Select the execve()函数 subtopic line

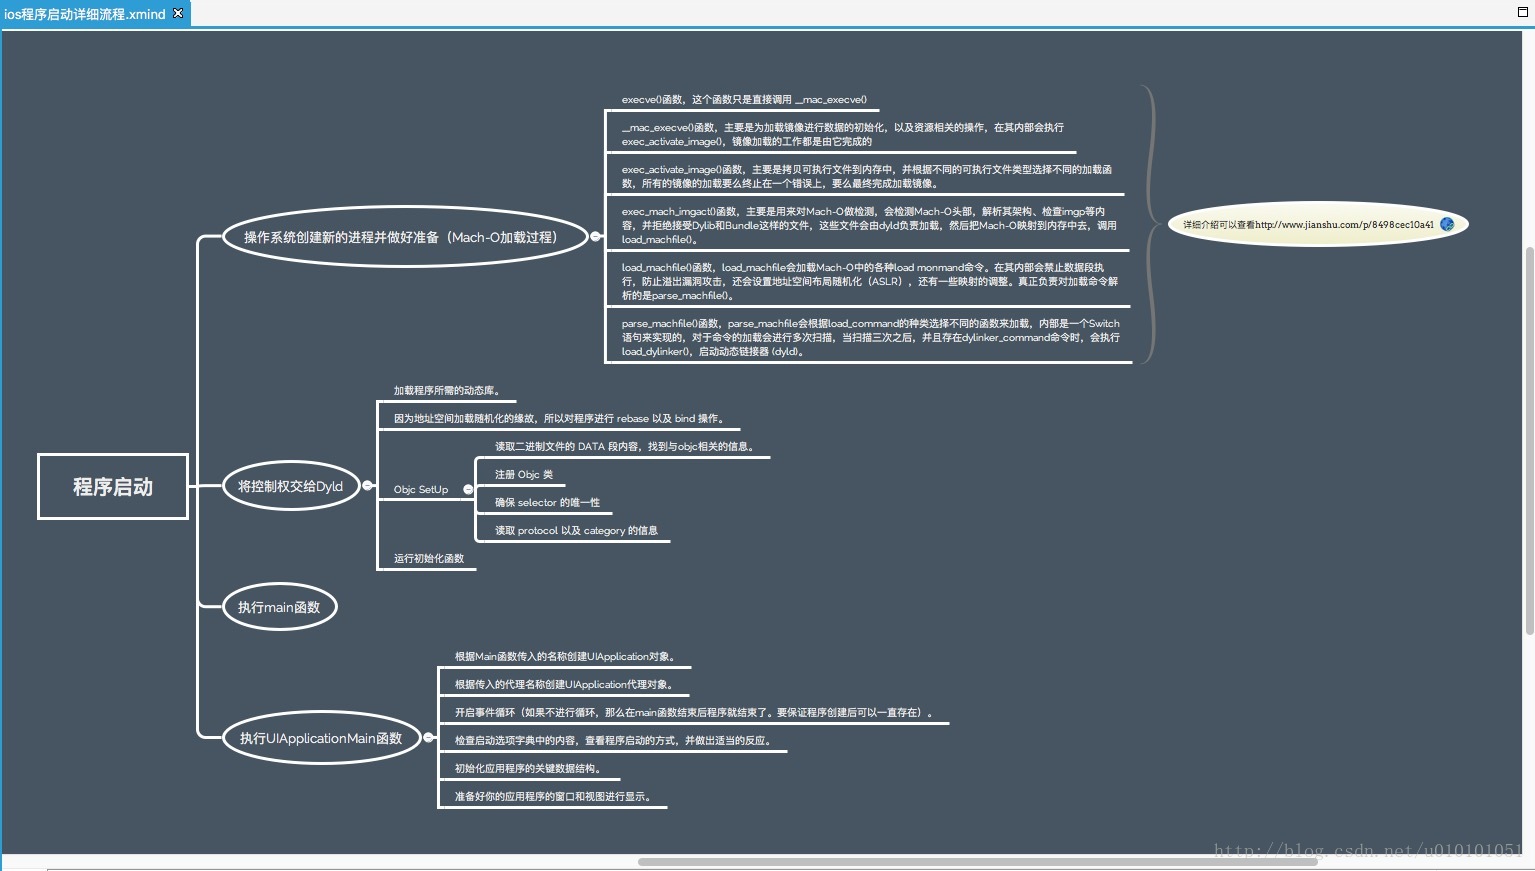(x=744, y=100)
